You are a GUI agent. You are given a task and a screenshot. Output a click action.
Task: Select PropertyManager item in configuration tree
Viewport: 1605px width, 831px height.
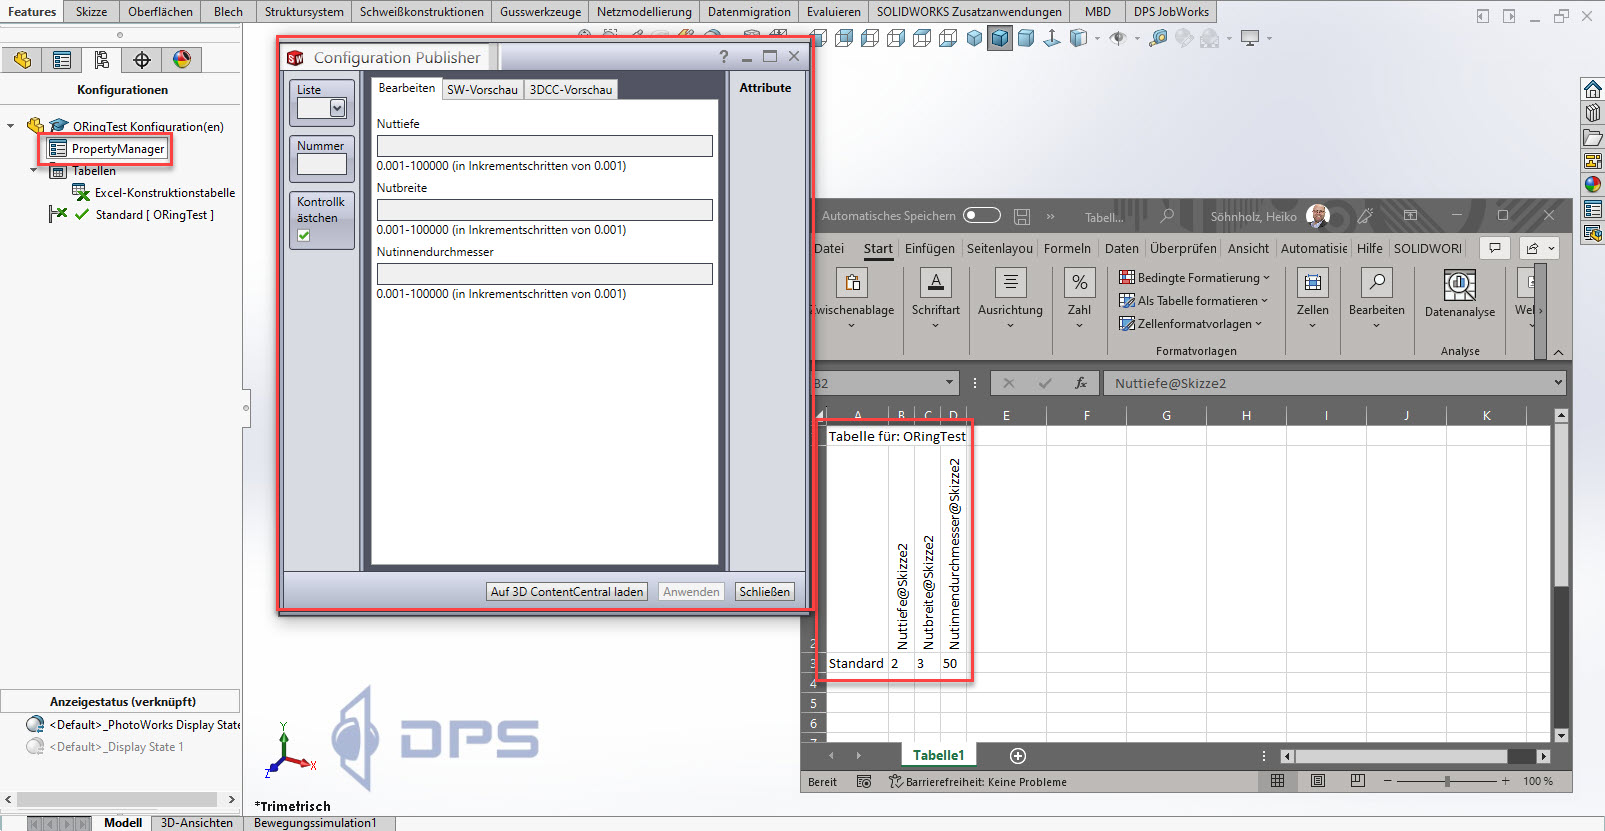click(x=107, y=149)
